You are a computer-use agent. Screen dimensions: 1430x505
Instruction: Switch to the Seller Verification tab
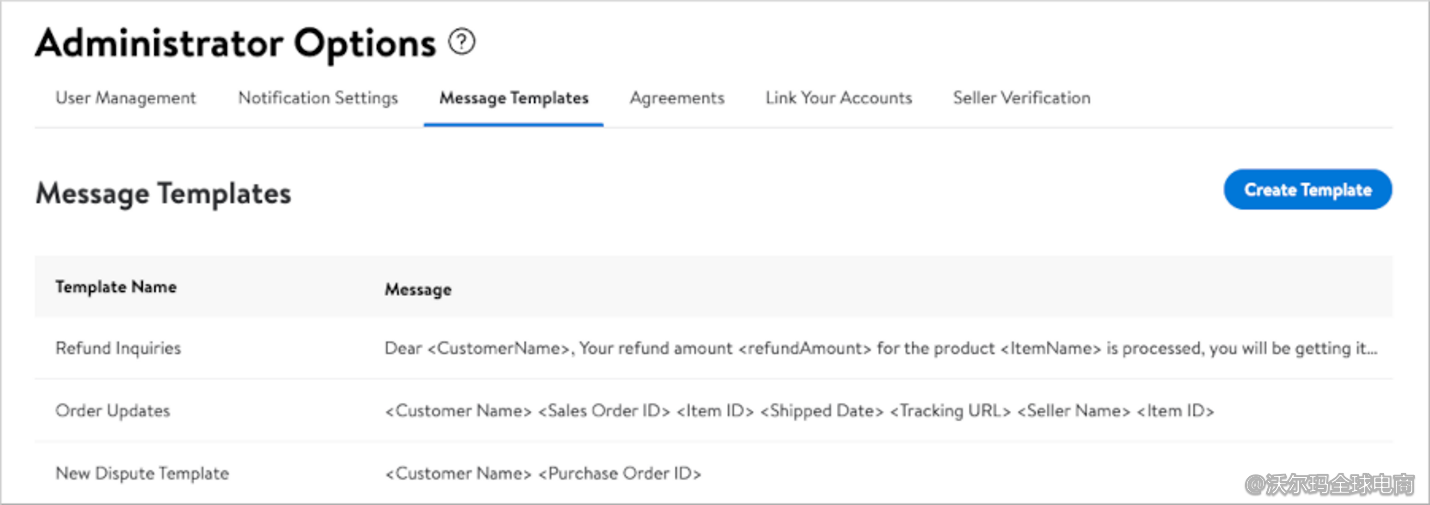pos(1022,98)
